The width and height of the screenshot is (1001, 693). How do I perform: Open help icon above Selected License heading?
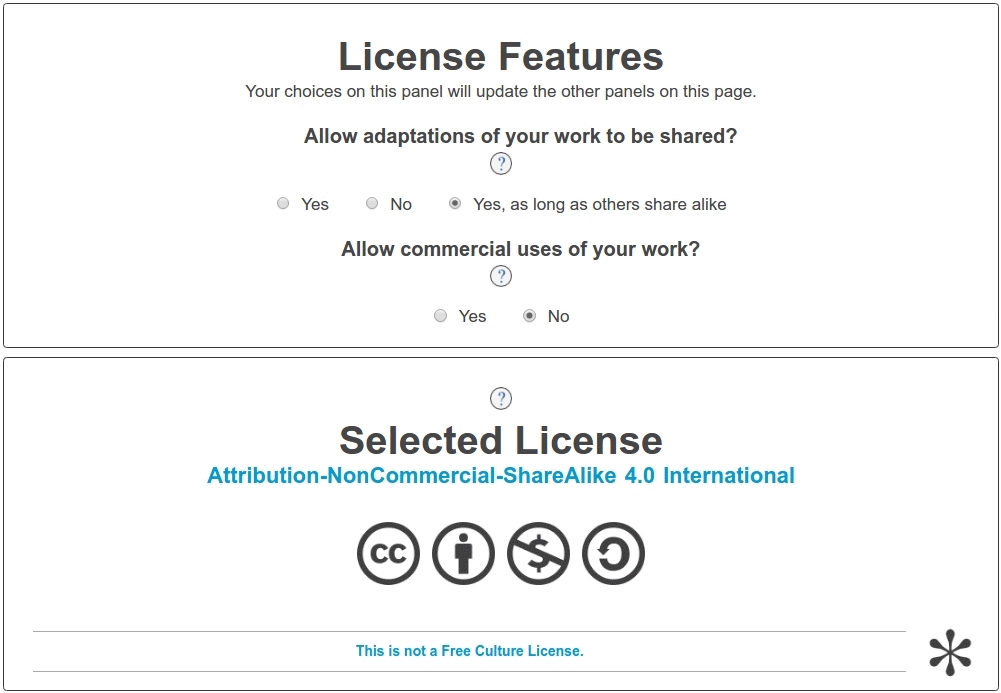pyautogui.click(x=500, y=398)
